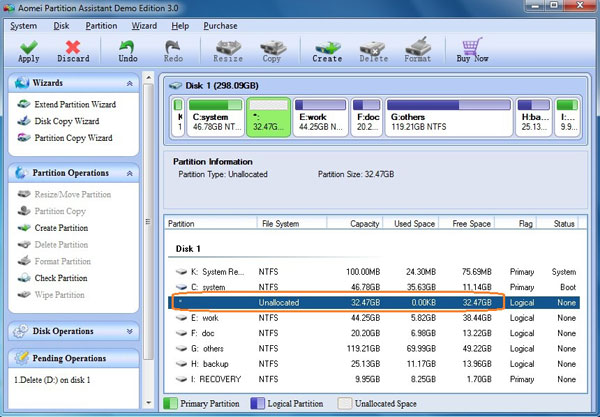
Task: Select Check Partition operation
Action: point(59,278)
